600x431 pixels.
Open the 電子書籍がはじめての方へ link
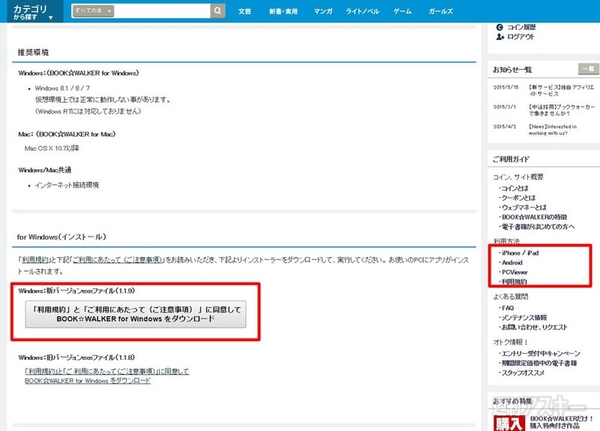click(x=537, y=227)
